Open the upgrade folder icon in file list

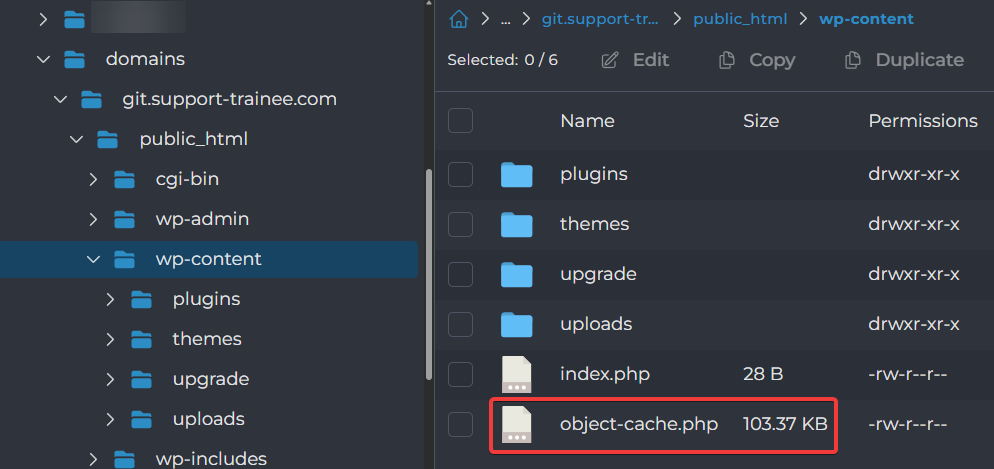pos(517,274)
